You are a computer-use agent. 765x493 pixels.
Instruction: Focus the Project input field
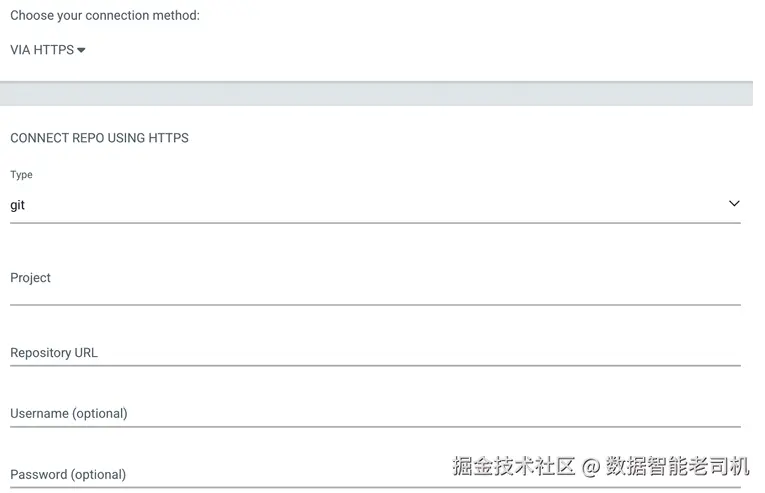tap(375, 283)
